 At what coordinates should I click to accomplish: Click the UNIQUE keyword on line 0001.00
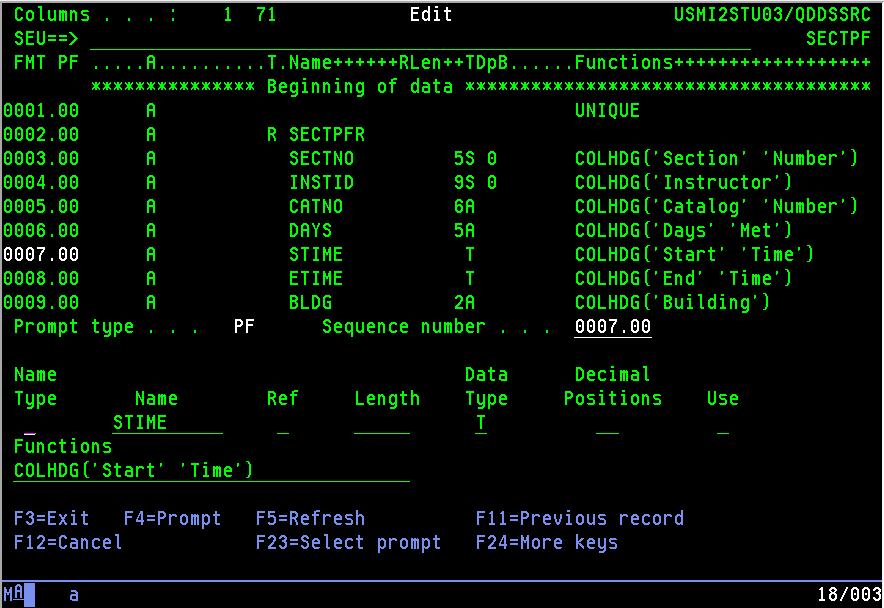[x=606, y=110]
